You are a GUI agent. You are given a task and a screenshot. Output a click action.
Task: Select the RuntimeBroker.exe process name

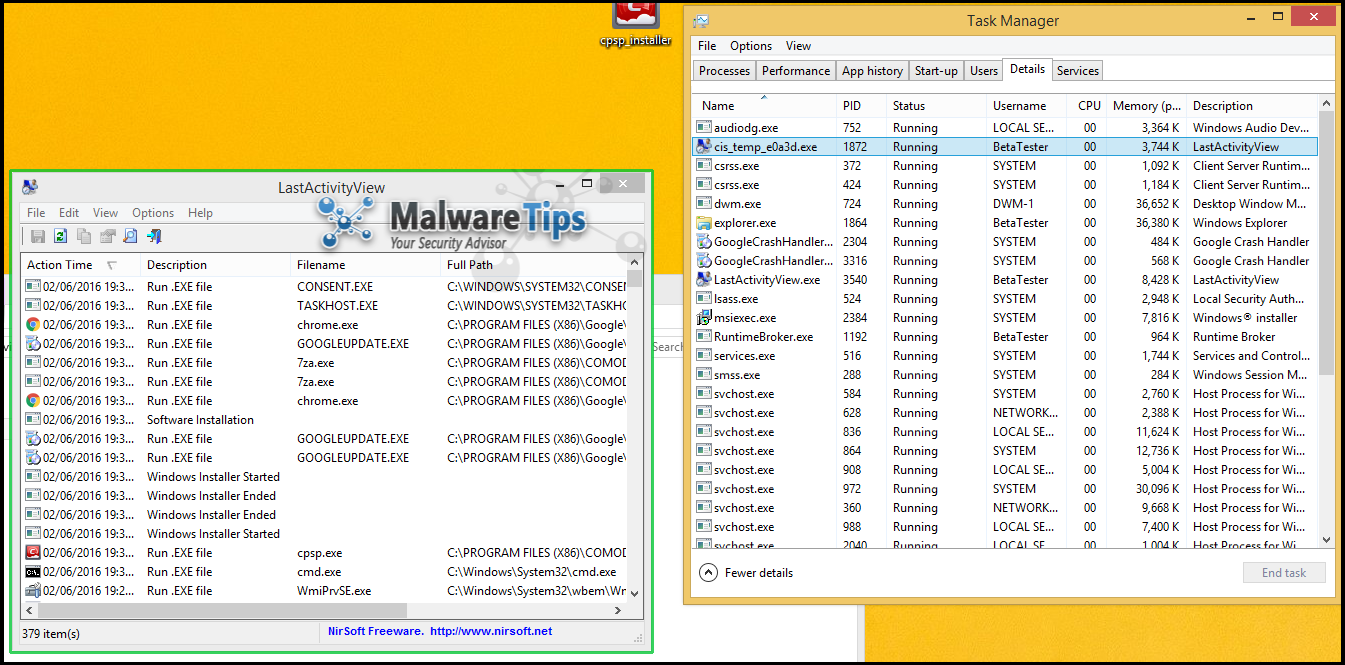(x=763, y=337)
